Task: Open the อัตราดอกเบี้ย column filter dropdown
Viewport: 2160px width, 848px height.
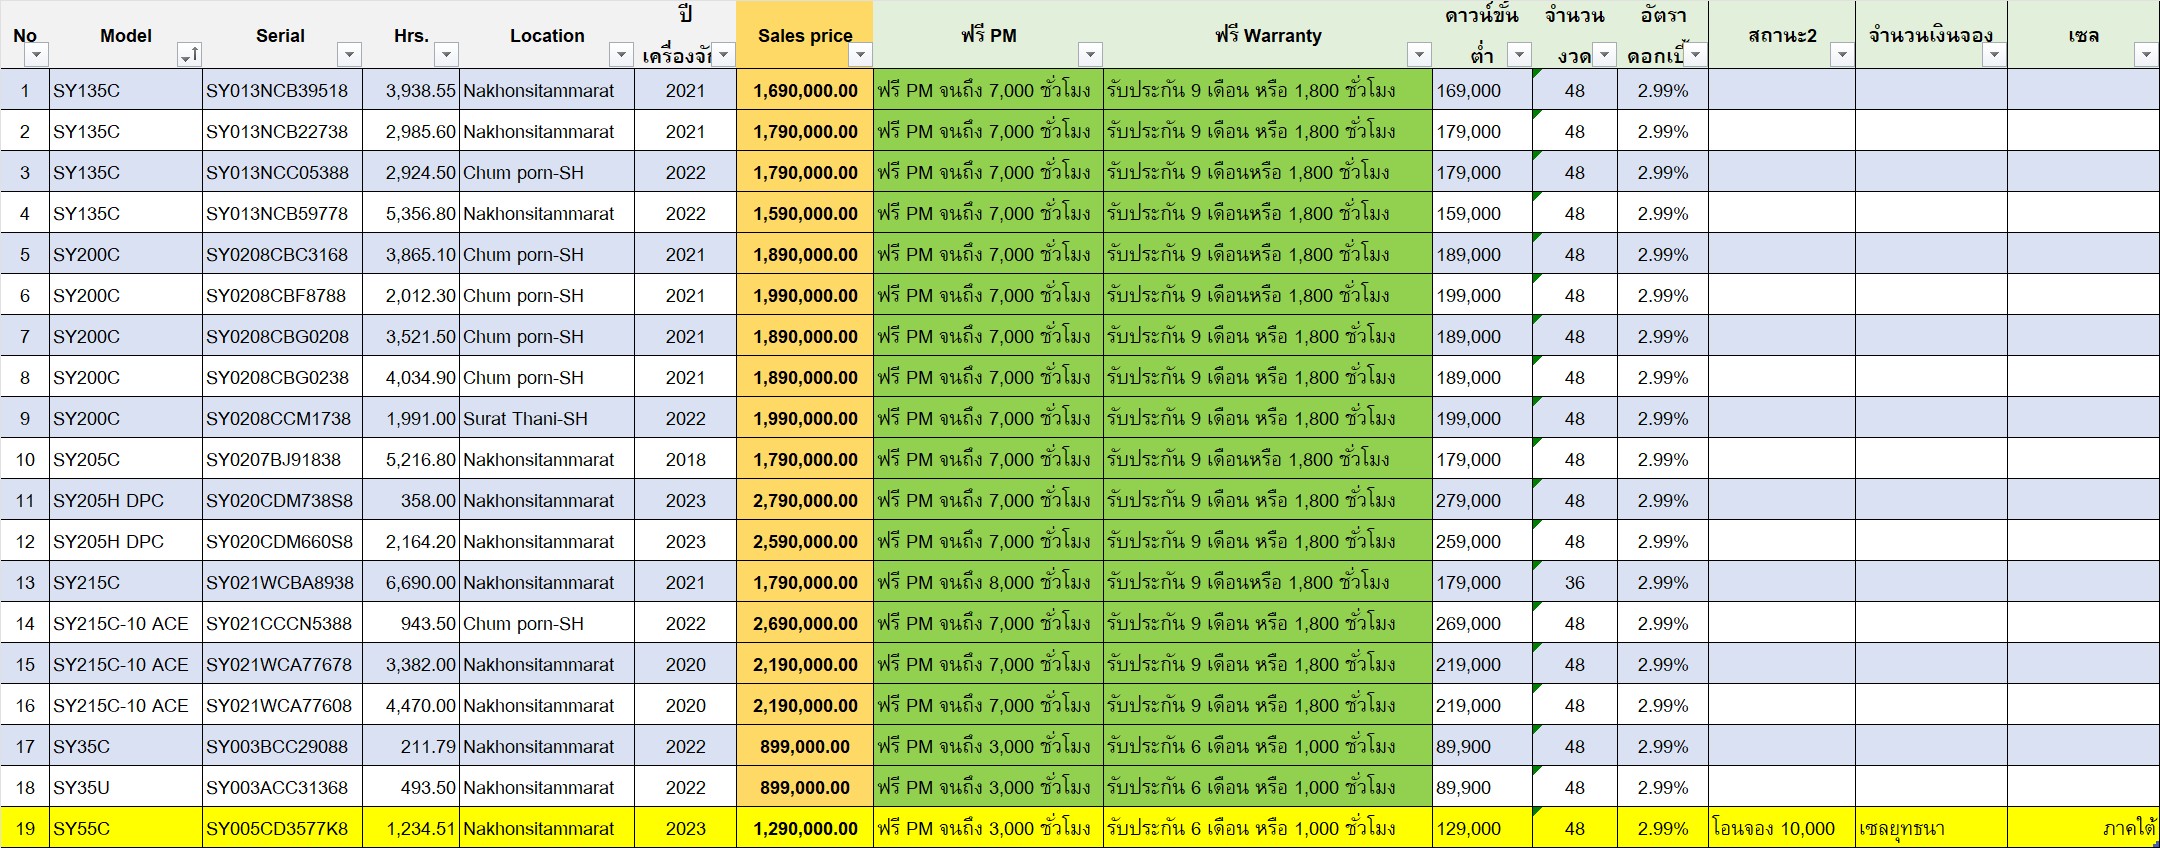Action: [1695, 55]
